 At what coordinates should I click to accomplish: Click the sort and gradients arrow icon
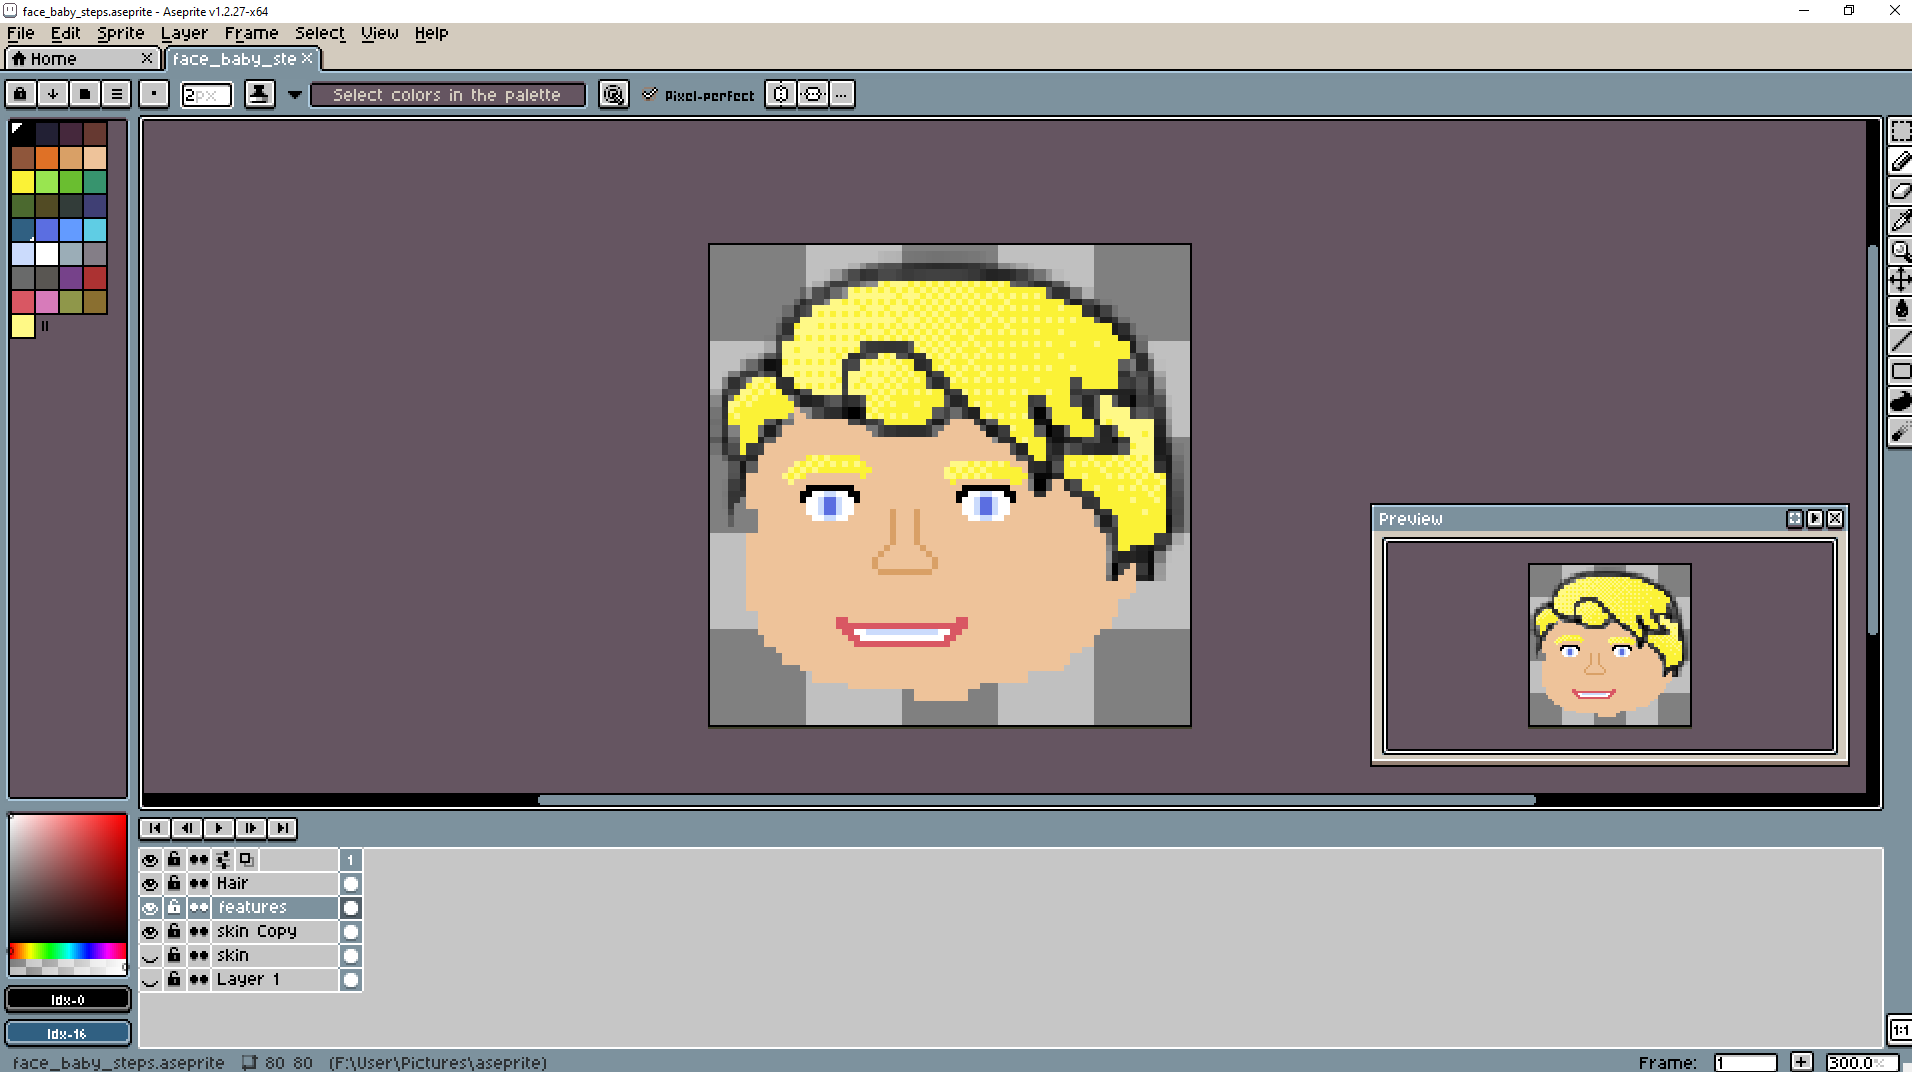[52, 94]
